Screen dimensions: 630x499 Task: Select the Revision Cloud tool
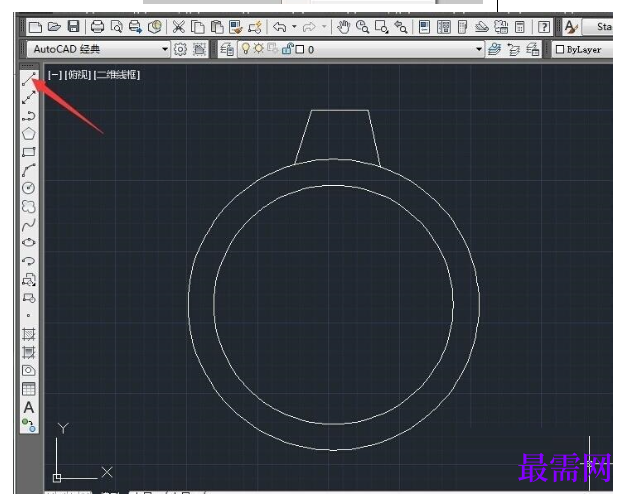(29, 207)
